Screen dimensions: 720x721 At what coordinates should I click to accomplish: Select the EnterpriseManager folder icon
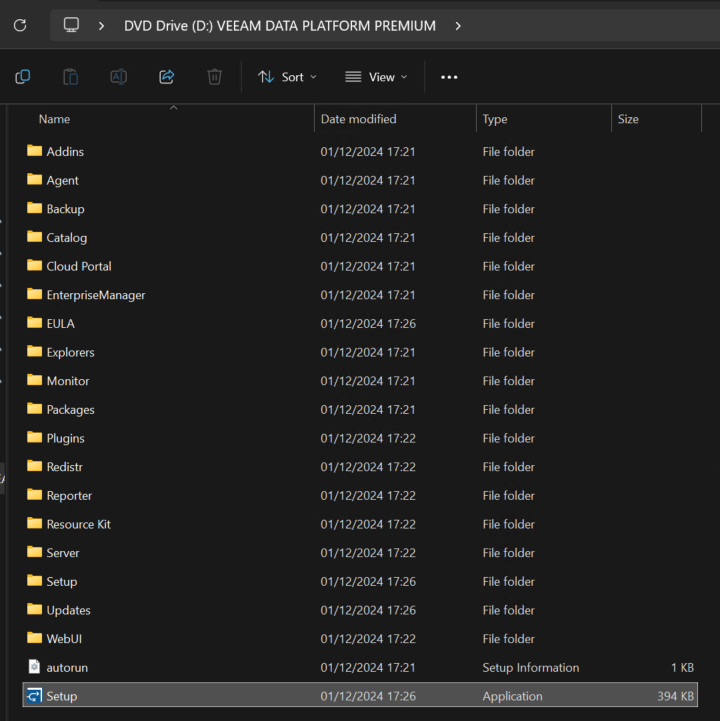coord(34,294)
